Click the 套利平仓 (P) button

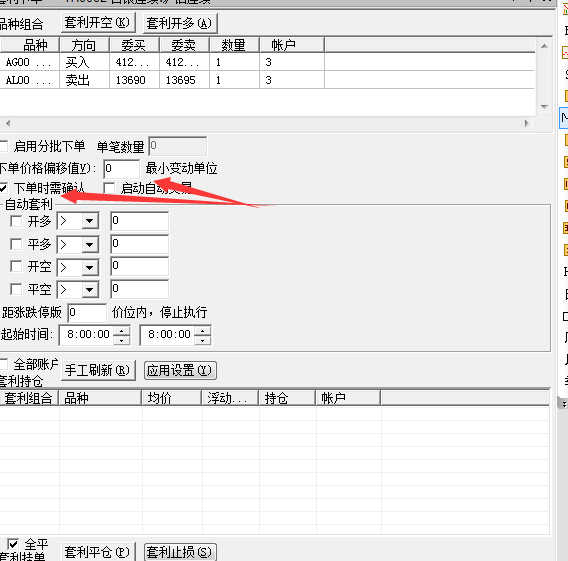98,553
